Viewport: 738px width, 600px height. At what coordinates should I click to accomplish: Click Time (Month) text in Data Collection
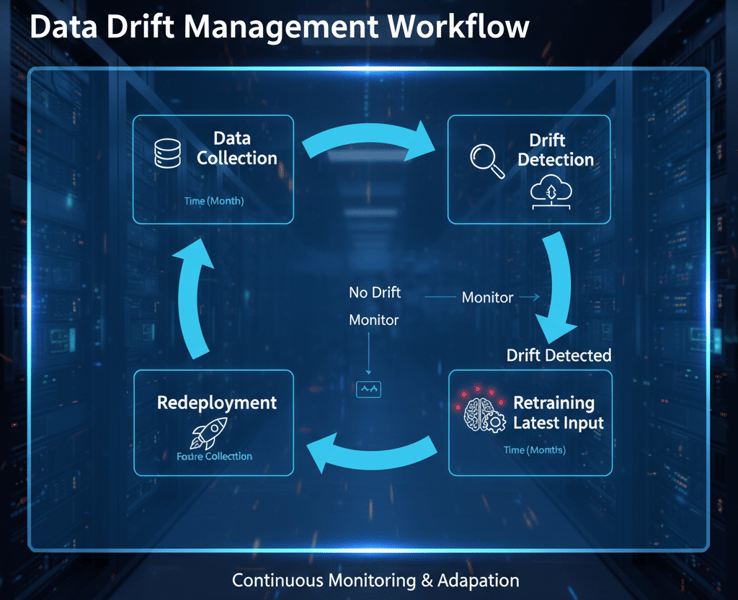214,201
